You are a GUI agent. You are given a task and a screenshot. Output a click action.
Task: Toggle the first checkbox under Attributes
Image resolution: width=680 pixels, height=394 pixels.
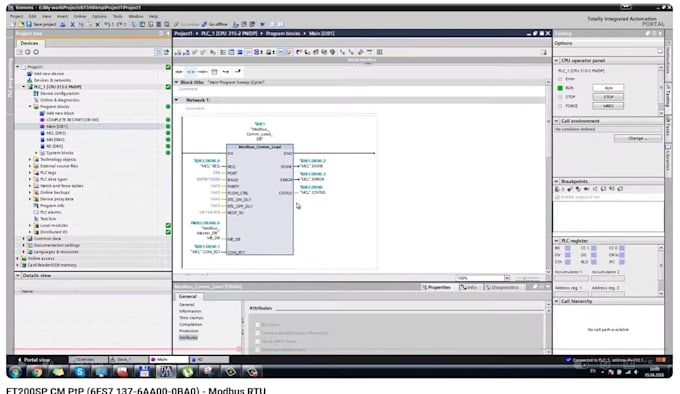(x=257, y=324)
